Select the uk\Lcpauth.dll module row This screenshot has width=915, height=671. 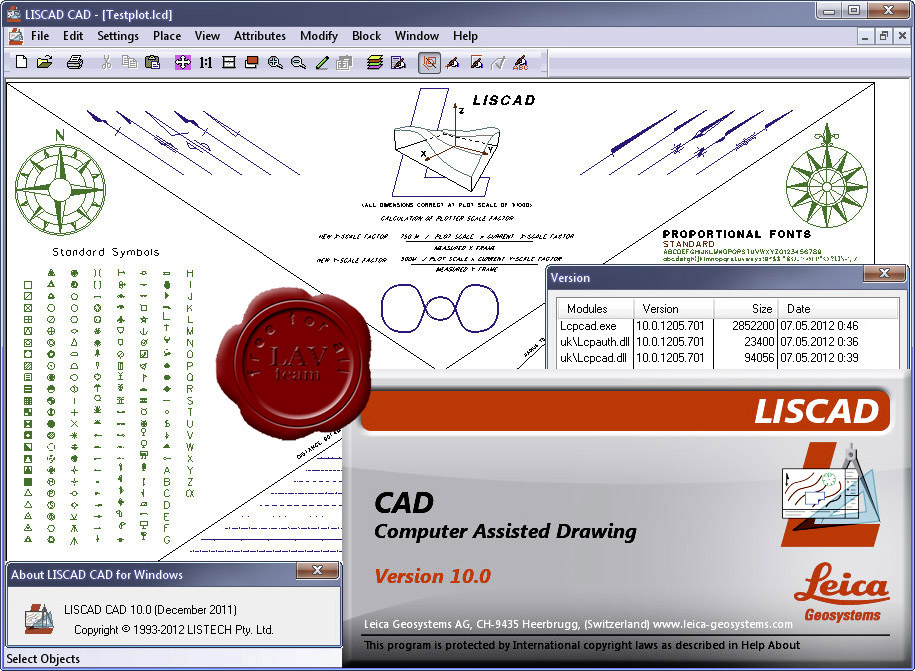728,341
